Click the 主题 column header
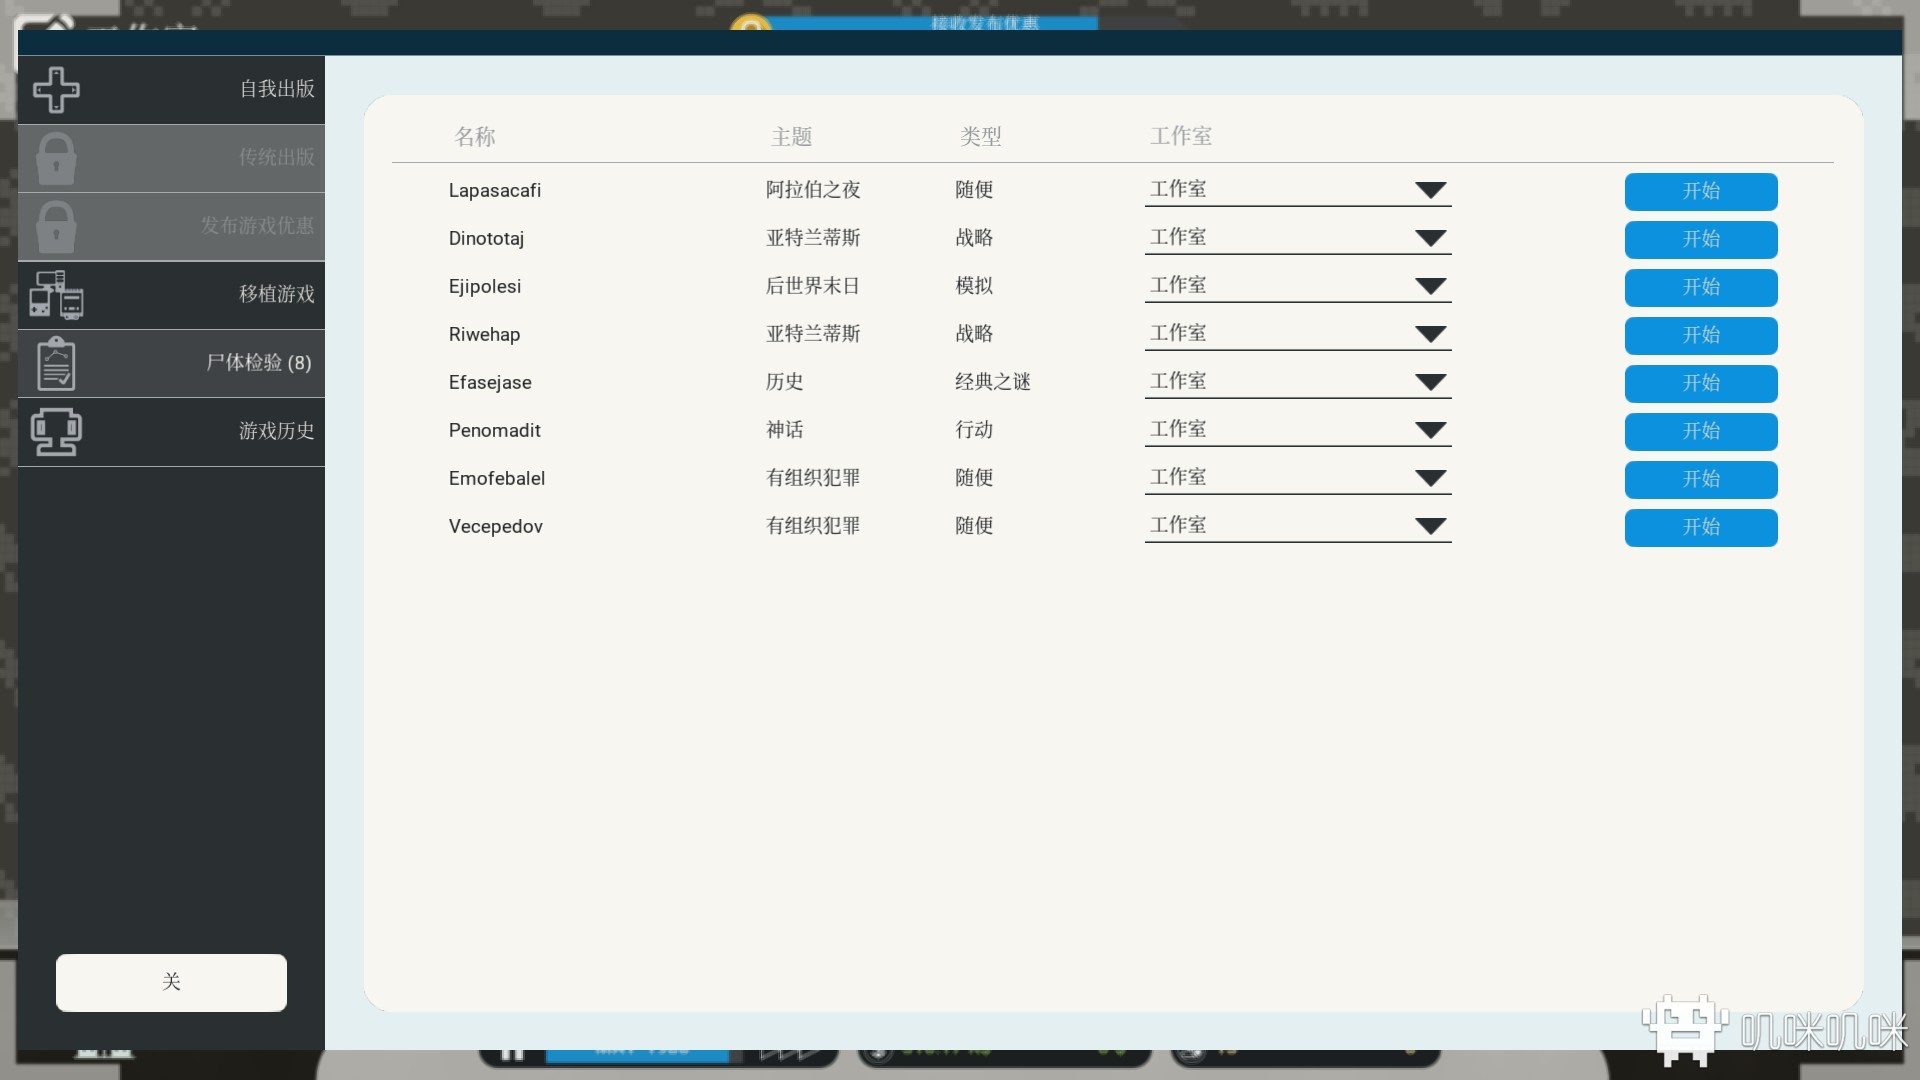Viewport: 1920px width, 1080px height. click(792, 137)
